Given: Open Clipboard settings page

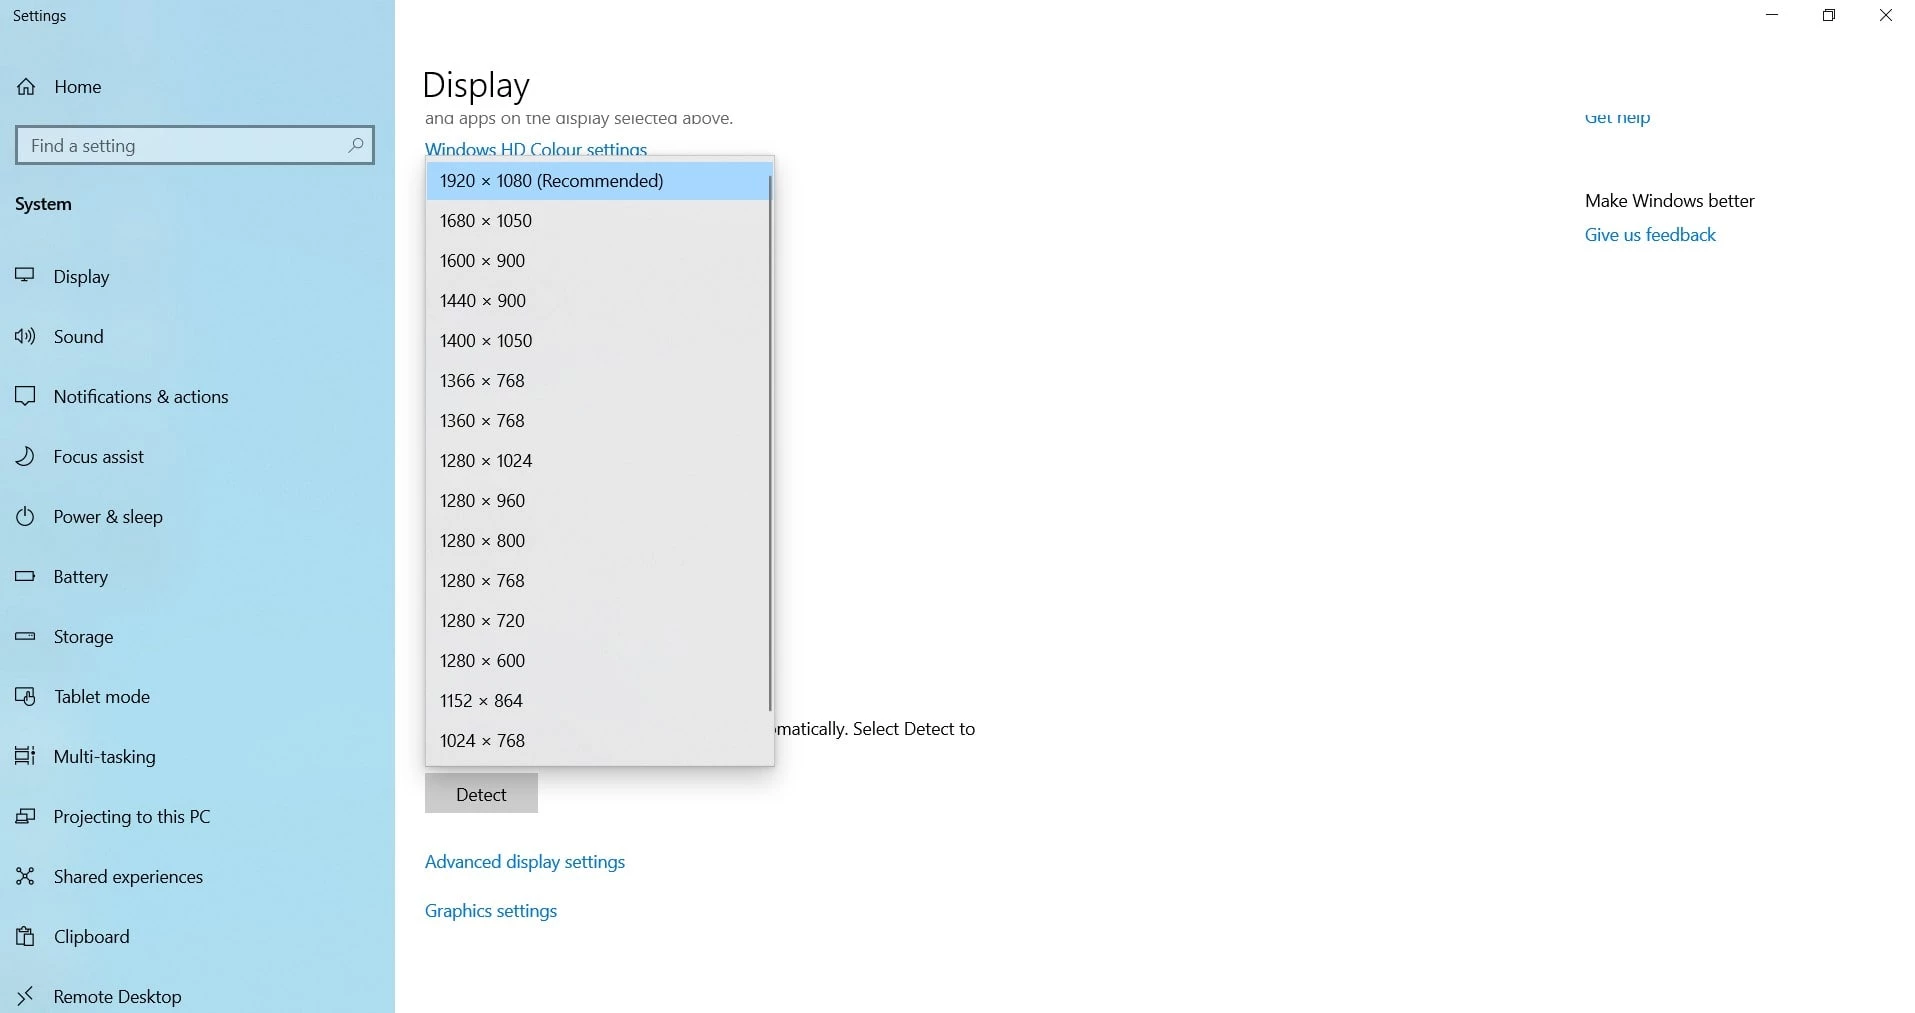Looking at the screenshot, I should click(x=197, y=936).
